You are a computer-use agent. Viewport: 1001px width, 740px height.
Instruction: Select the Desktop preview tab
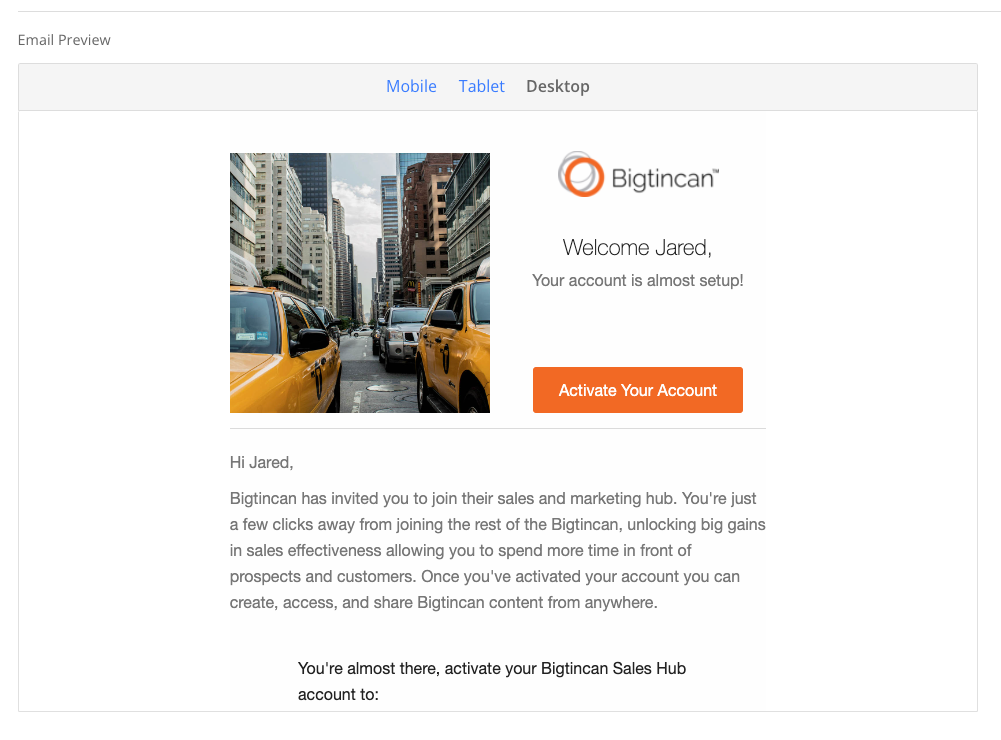[557, 86]
